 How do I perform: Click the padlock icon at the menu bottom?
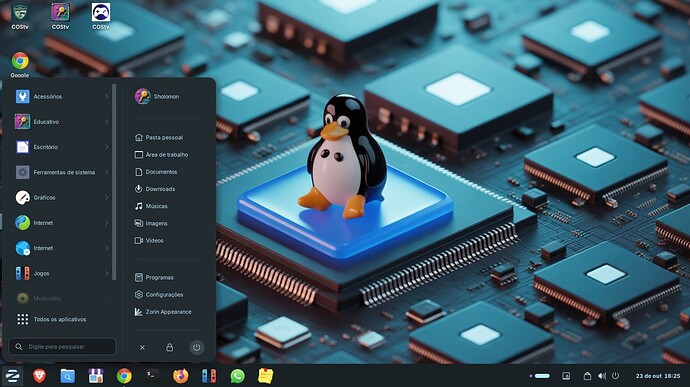coord(169,348)
